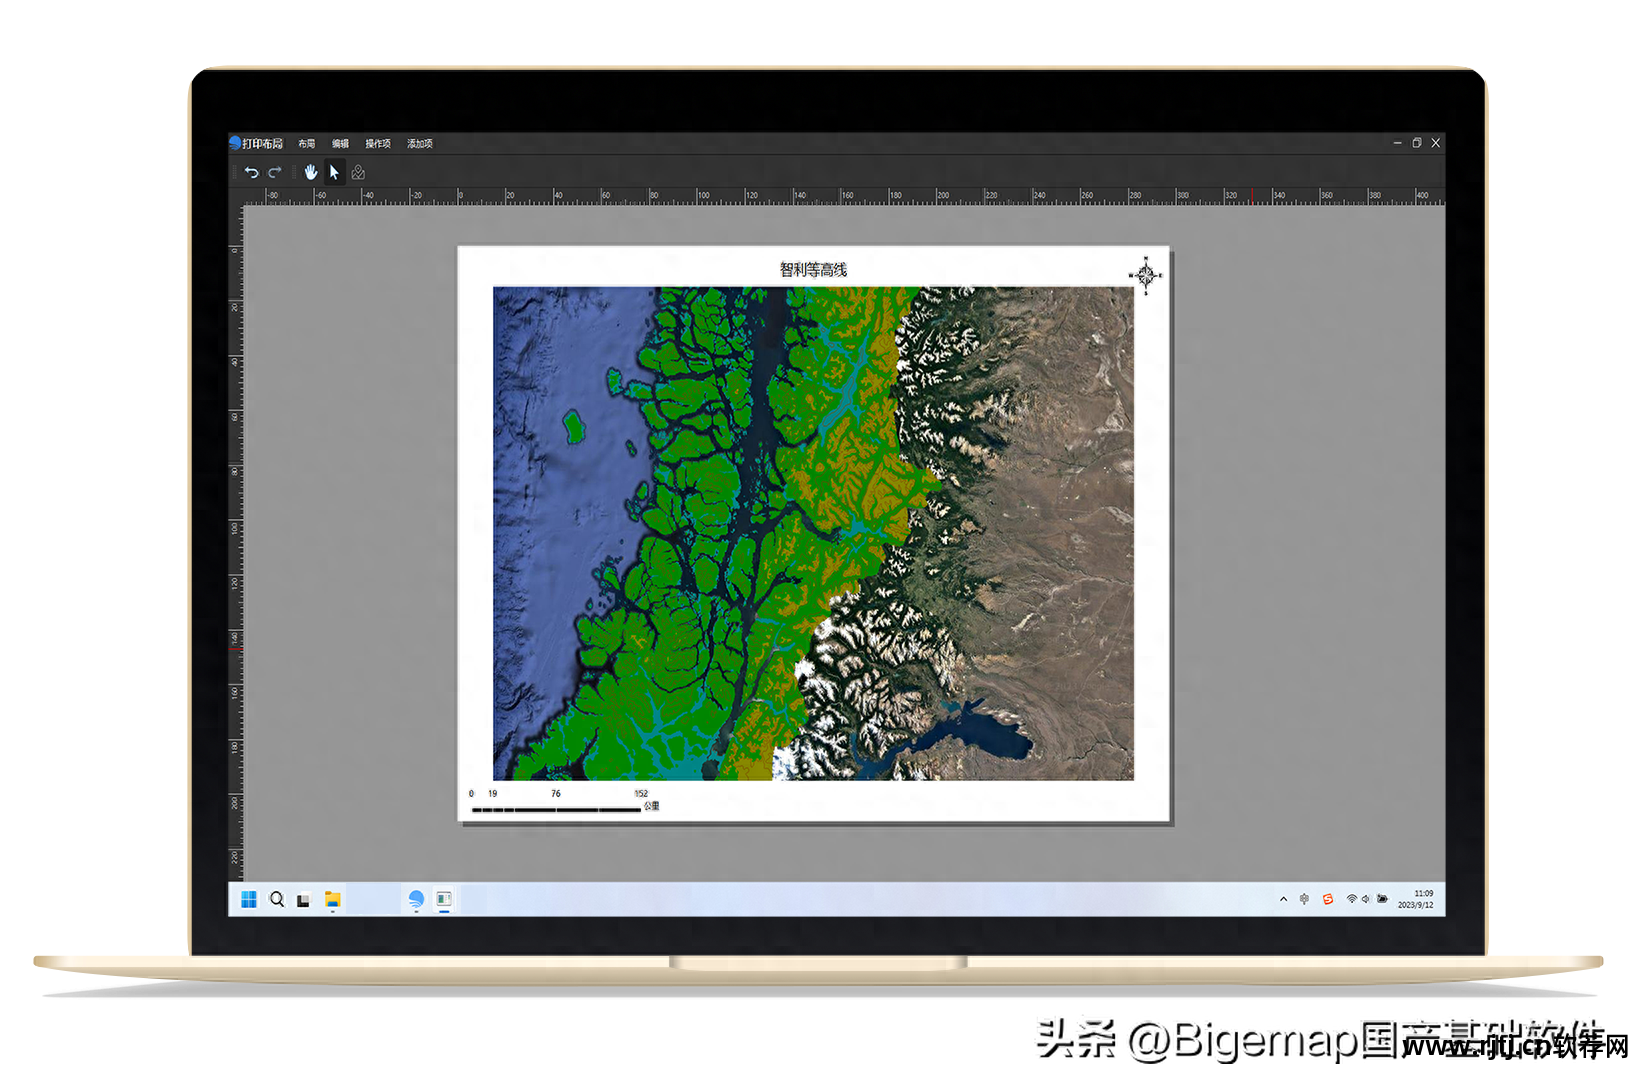Open the 添加项 menu
1638x1092 pixels.
(420, 144)
